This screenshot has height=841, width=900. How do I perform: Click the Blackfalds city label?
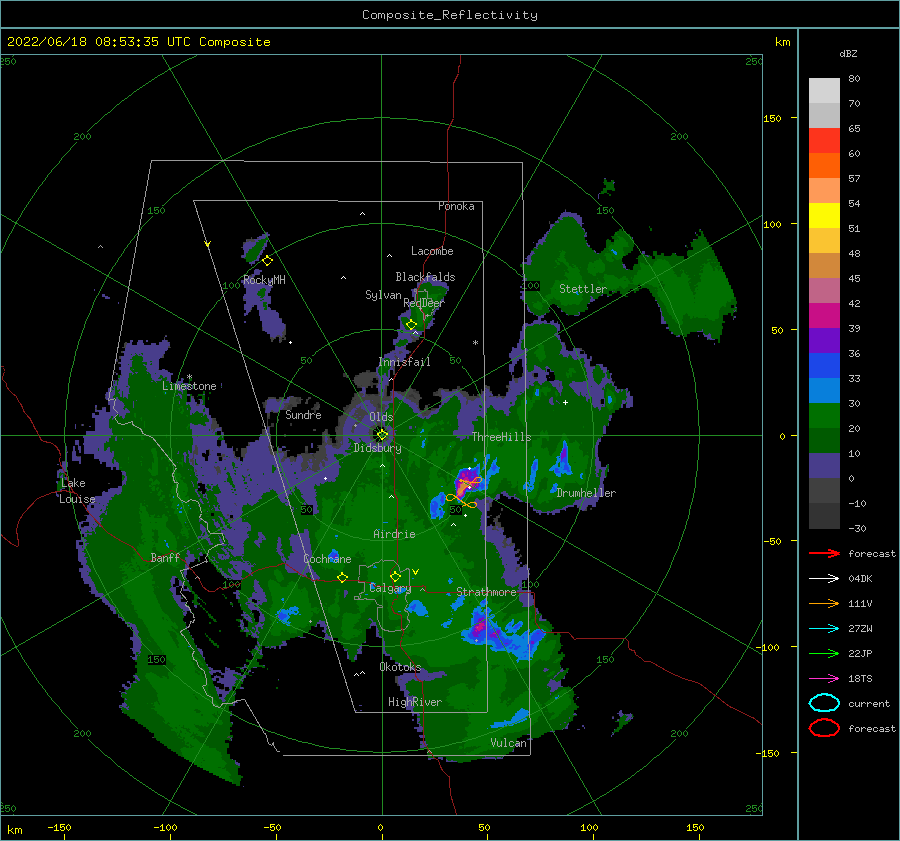tap(425, 277)
